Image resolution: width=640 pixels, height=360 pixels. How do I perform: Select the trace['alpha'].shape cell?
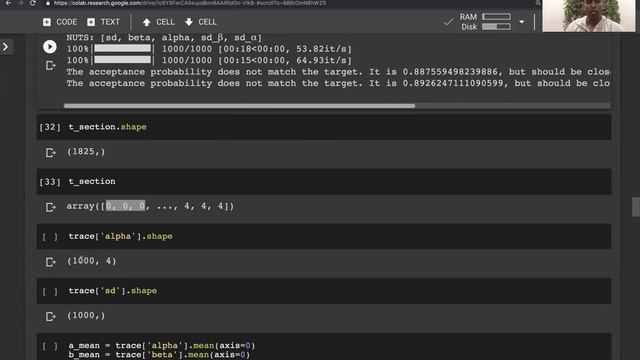324,236
